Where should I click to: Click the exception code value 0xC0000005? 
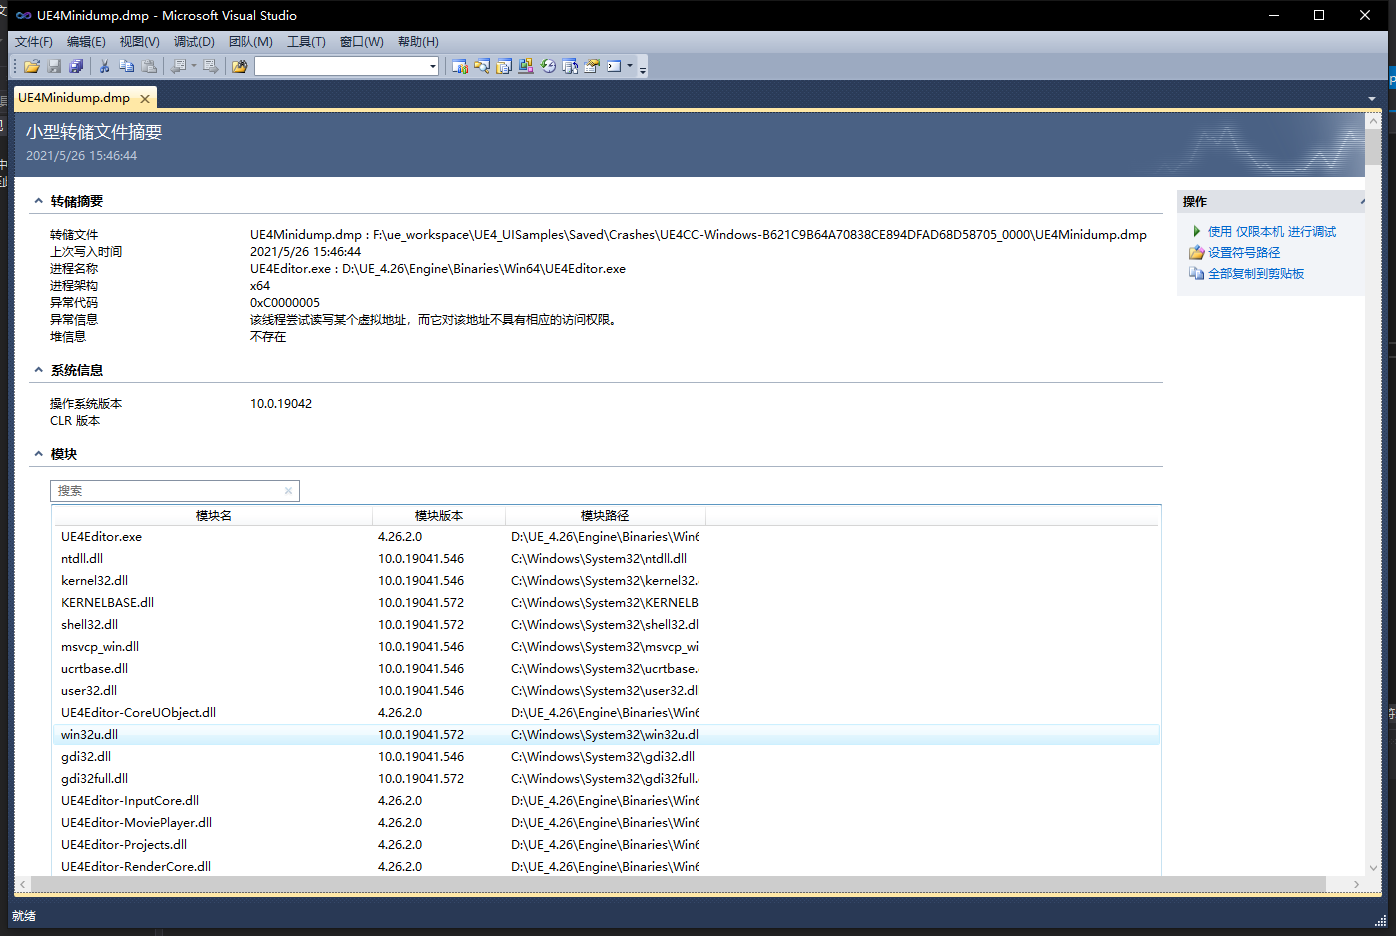click(x=285, y=302)
